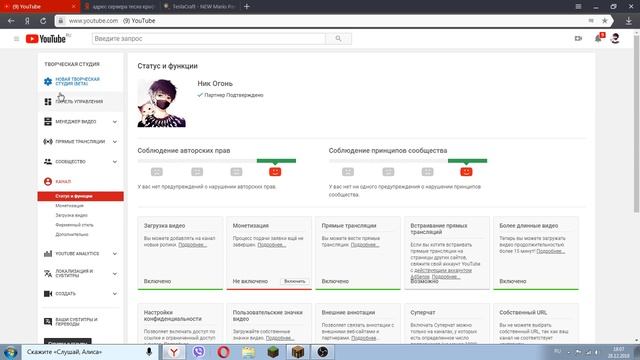Click the subtitles and translations icon
This screenshot has height=360, width=640.
(x=48, y=322)
